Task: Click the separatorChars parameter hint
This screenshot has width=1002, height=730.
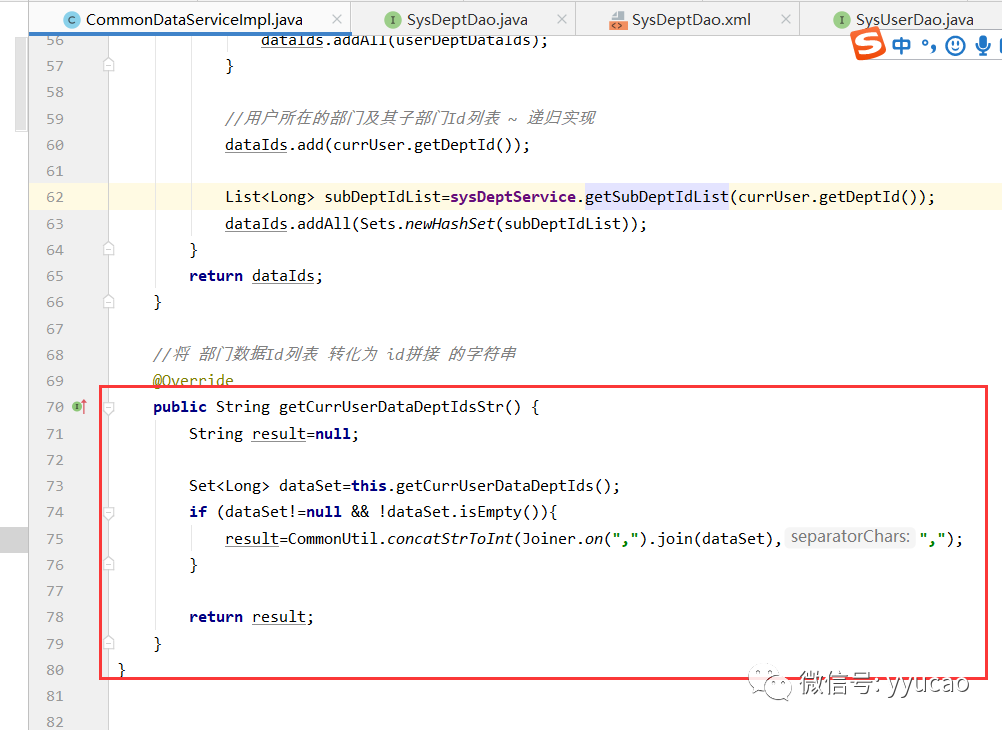Action: pos(850,538)
